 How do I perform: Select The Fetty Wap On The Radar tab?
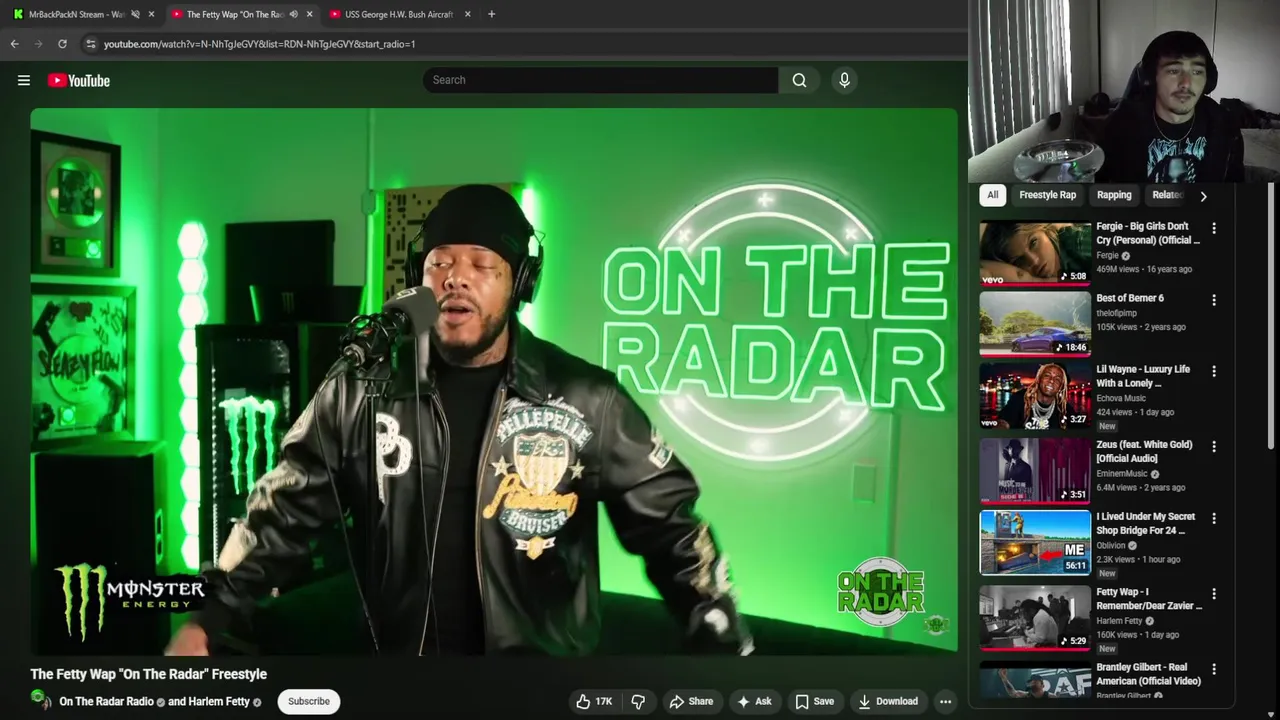tap(235, 14)
